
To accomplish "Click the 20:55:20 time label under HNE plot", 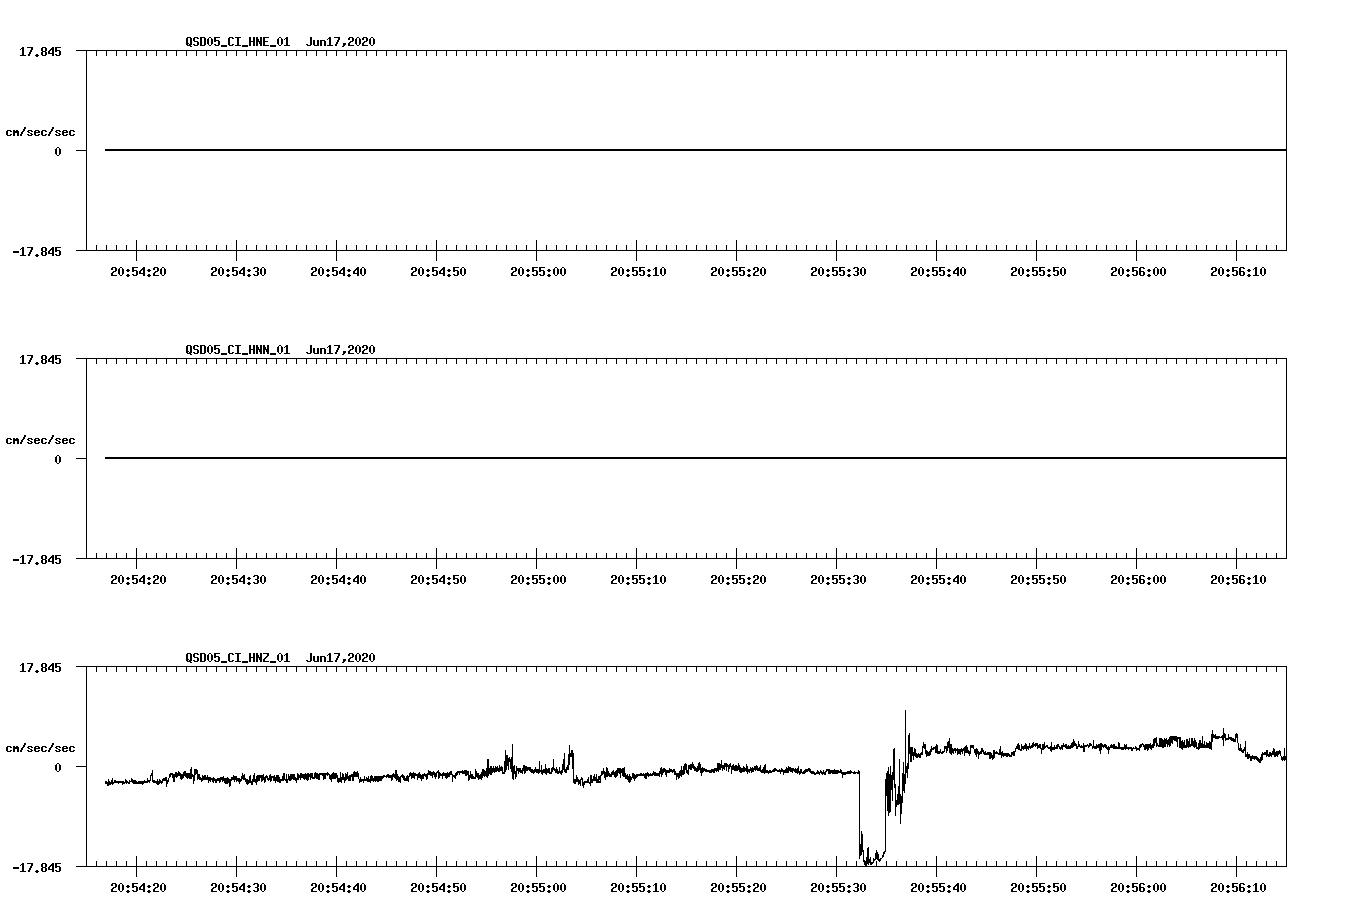I will (738, 271).
